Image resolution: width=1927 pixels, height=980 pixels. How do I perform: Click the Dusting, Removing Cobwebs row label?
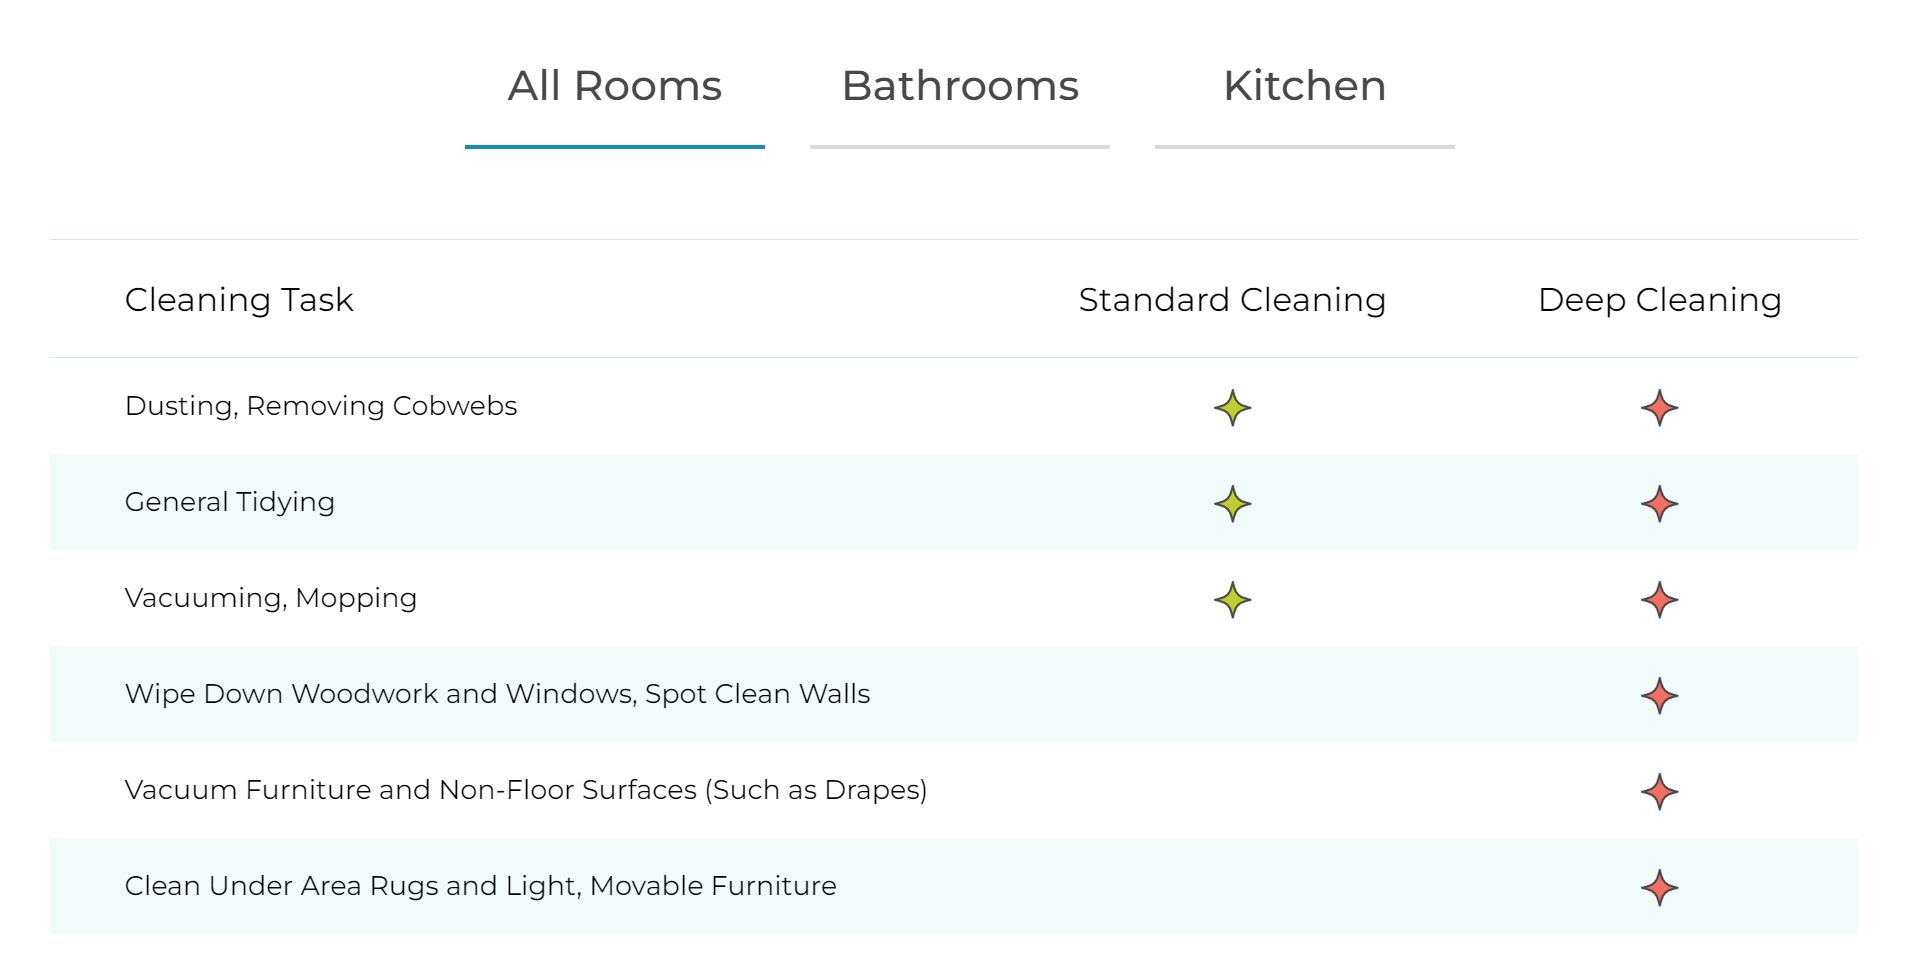321,406
